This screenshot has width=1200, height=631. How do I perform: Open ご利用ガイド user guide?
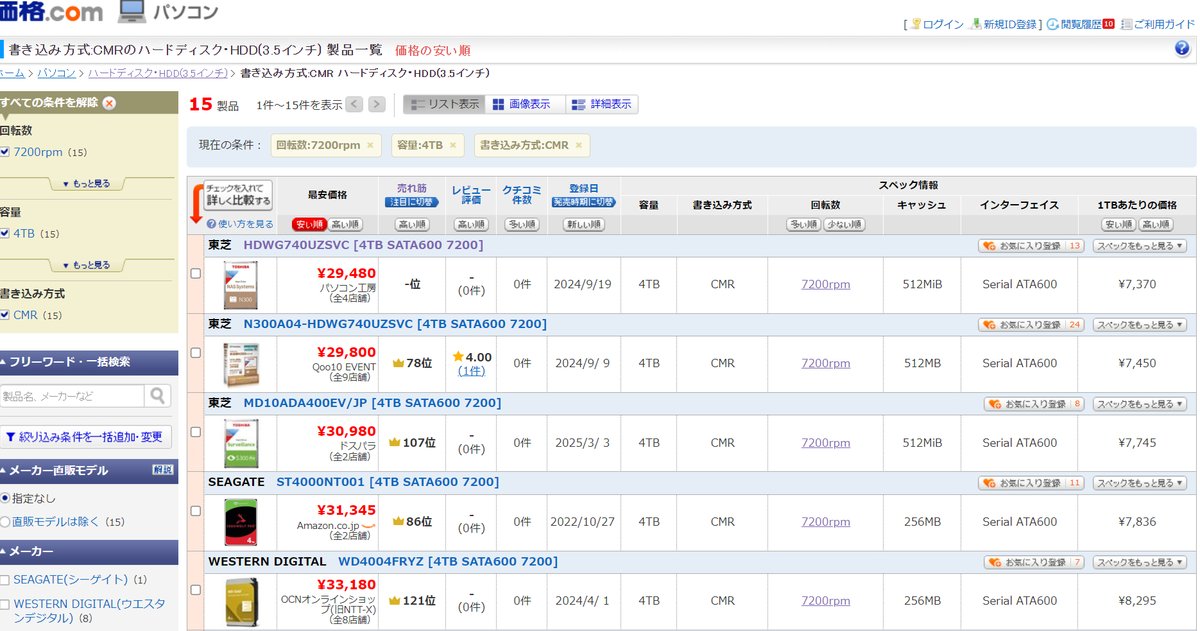[x=1159, y=24]
